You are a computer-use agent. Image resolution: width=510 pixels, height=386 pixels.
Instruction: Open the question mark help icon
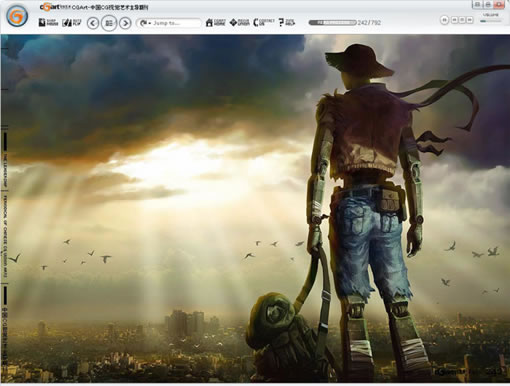point(287,22)
